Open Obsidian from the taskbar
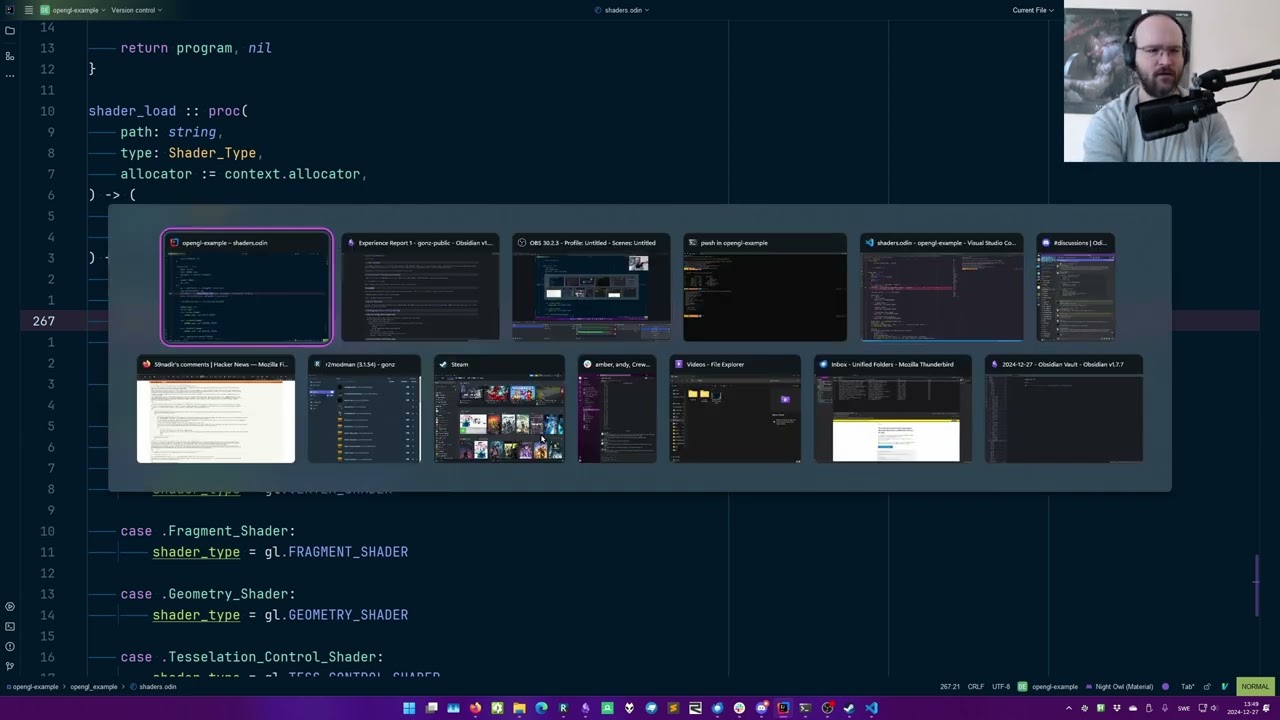 (x=585, y=708)
